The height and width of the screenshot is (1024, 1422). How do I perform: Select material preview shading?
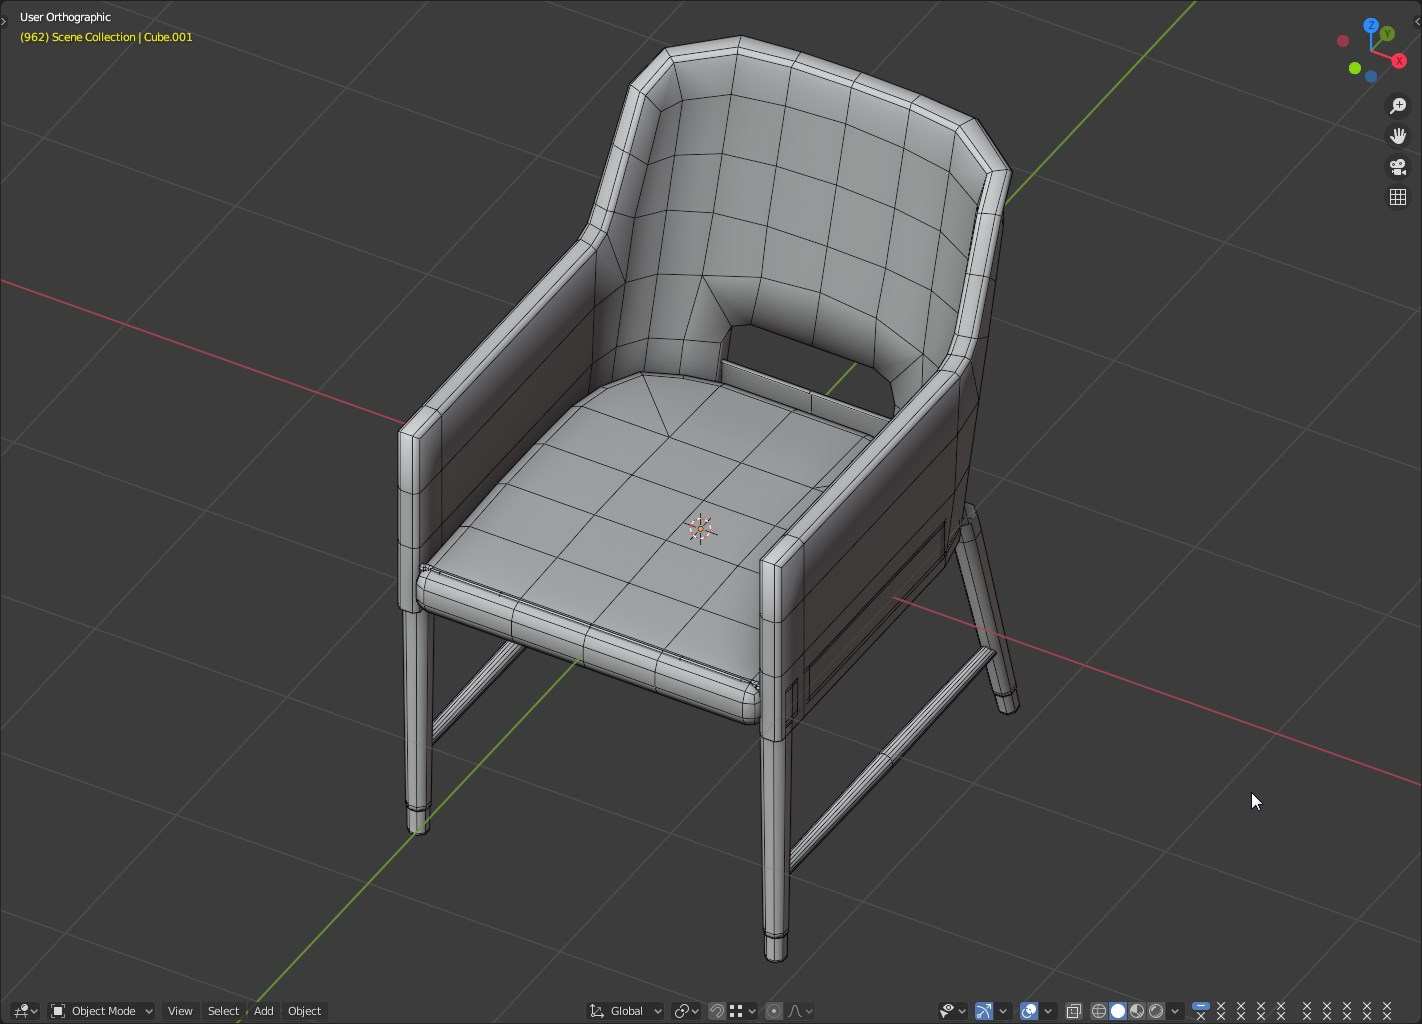click(1137, 1011)
